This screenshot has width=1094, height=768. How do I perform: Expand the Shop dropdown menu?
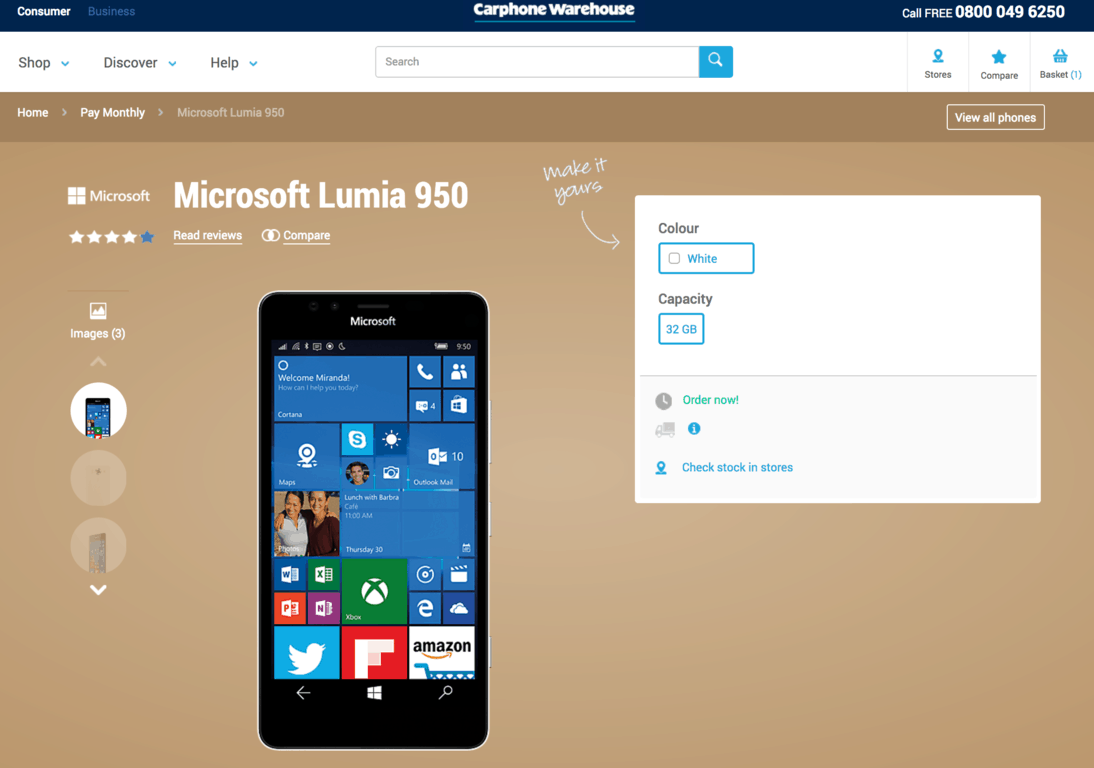coord(44,63)
